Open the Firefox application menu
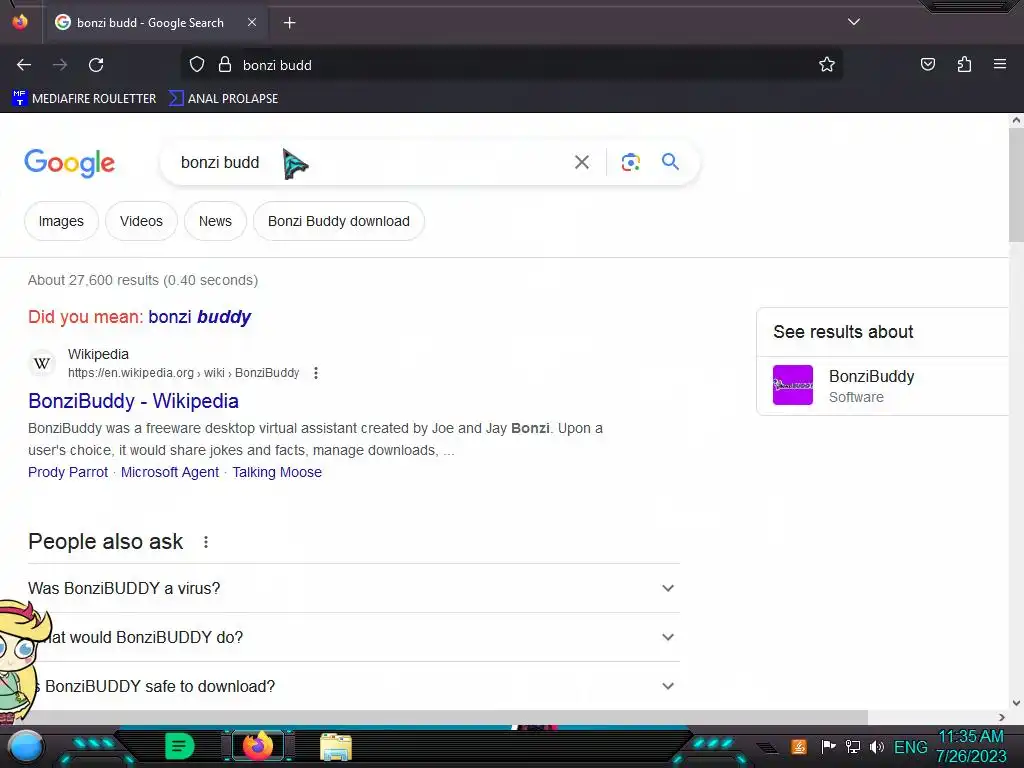This screenshot has width=1024, height=768. click(x=999, y=64)
